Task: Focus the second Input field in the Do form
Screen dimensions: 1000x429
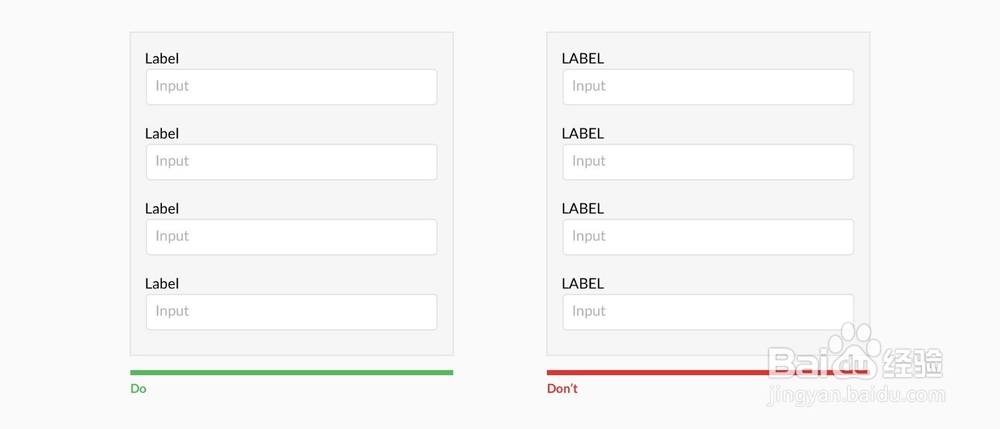Action: point(291,162)
